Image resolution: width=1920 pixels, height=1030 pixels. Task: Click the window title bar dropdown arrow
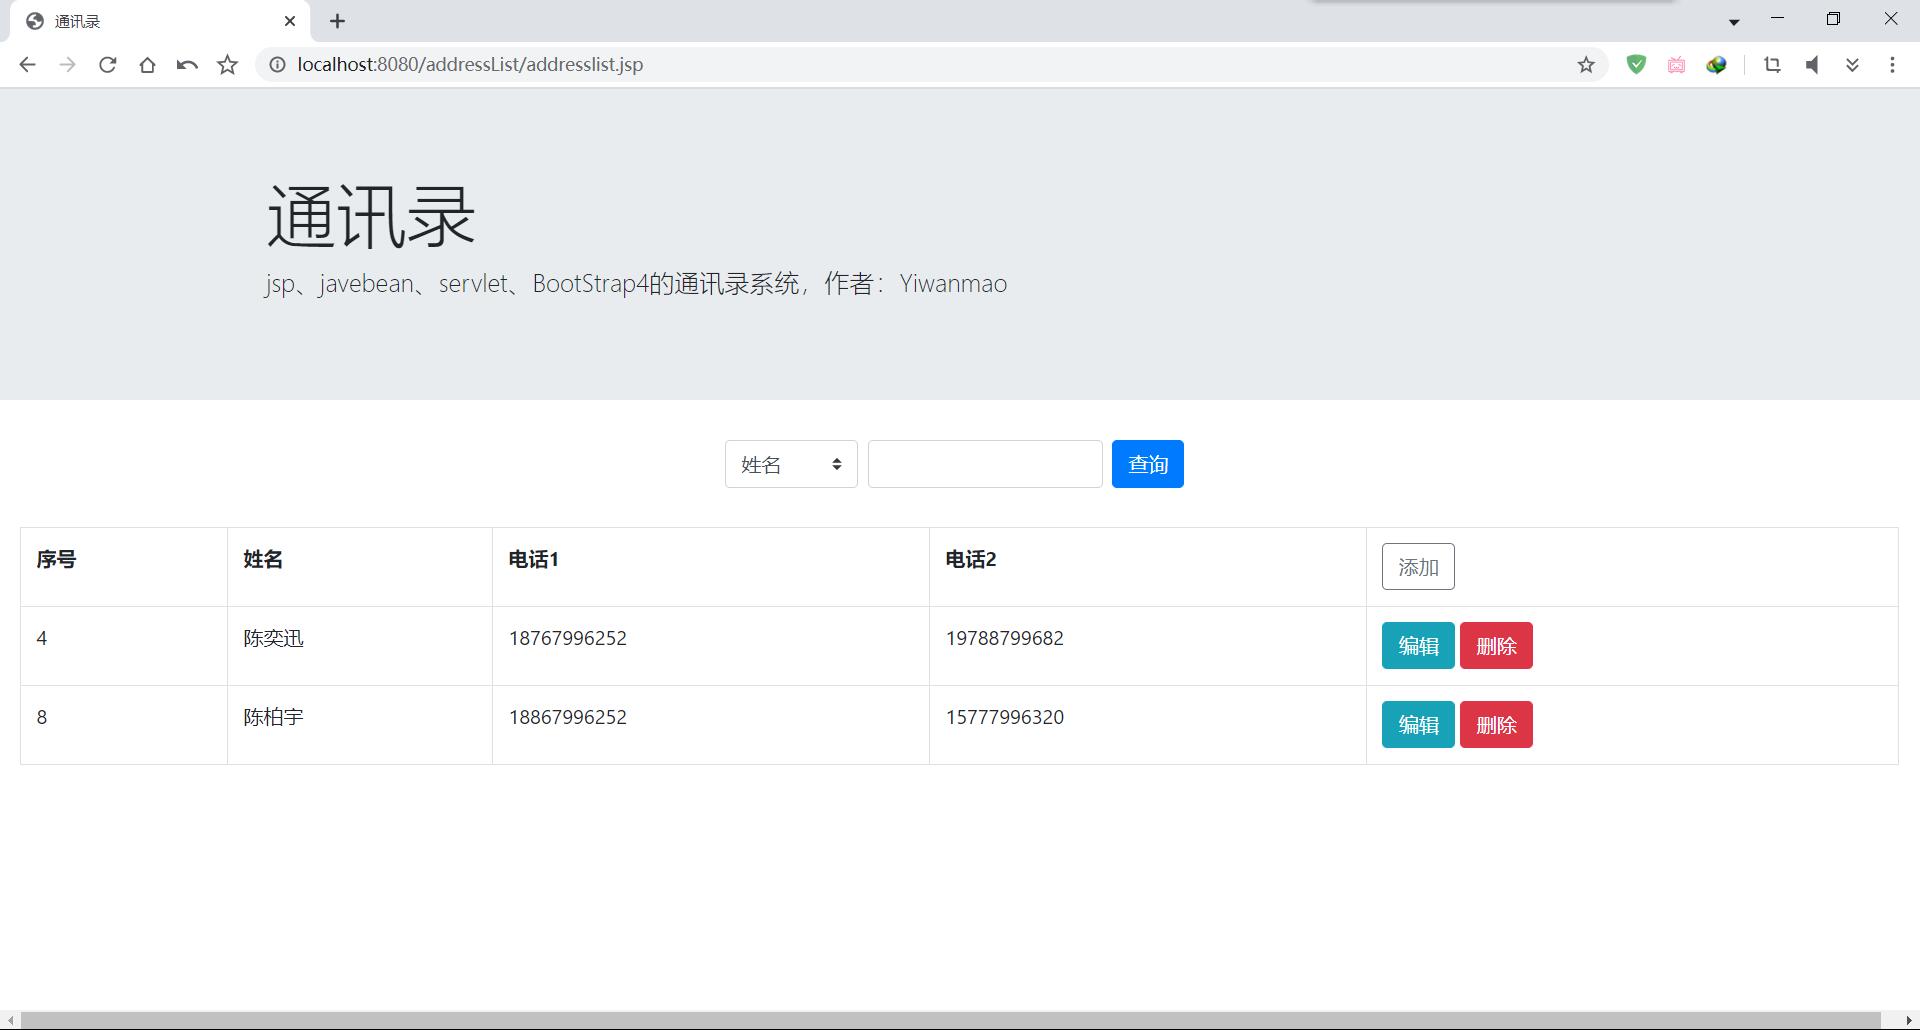pyautogui.click(x=1733, y=20)
